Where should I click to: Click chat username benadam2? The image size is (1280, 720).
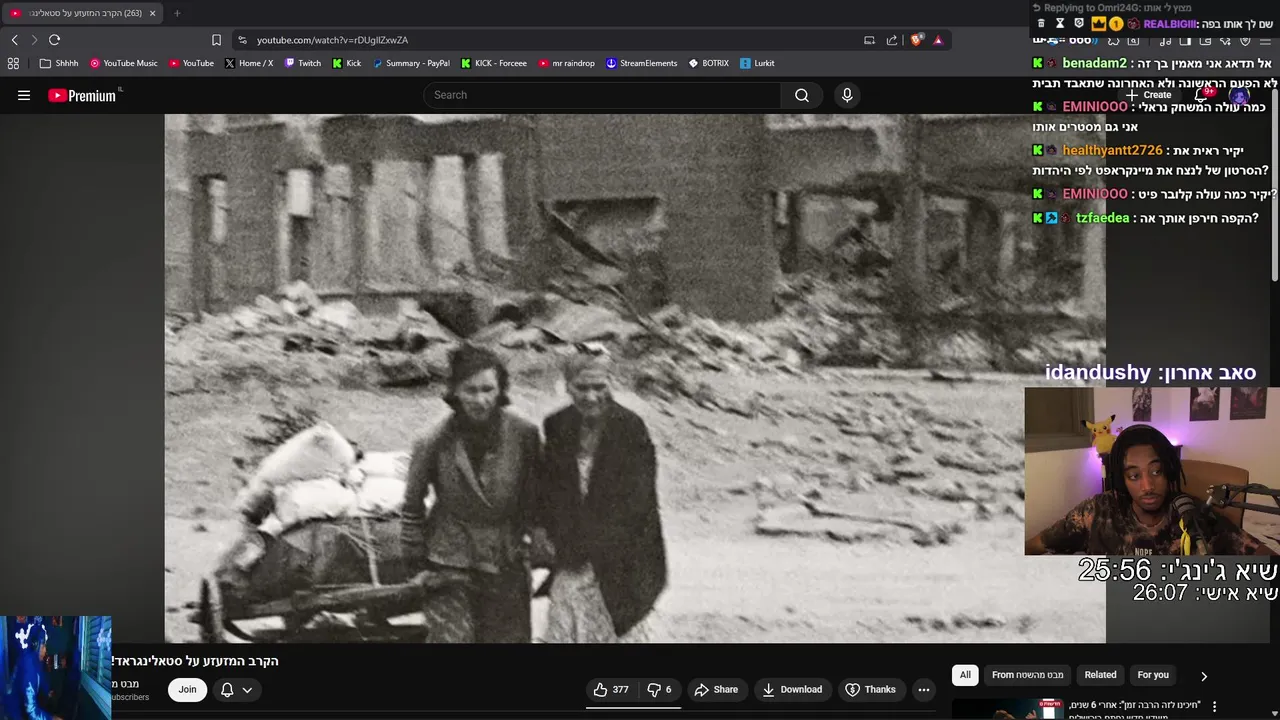[1094, 63]
